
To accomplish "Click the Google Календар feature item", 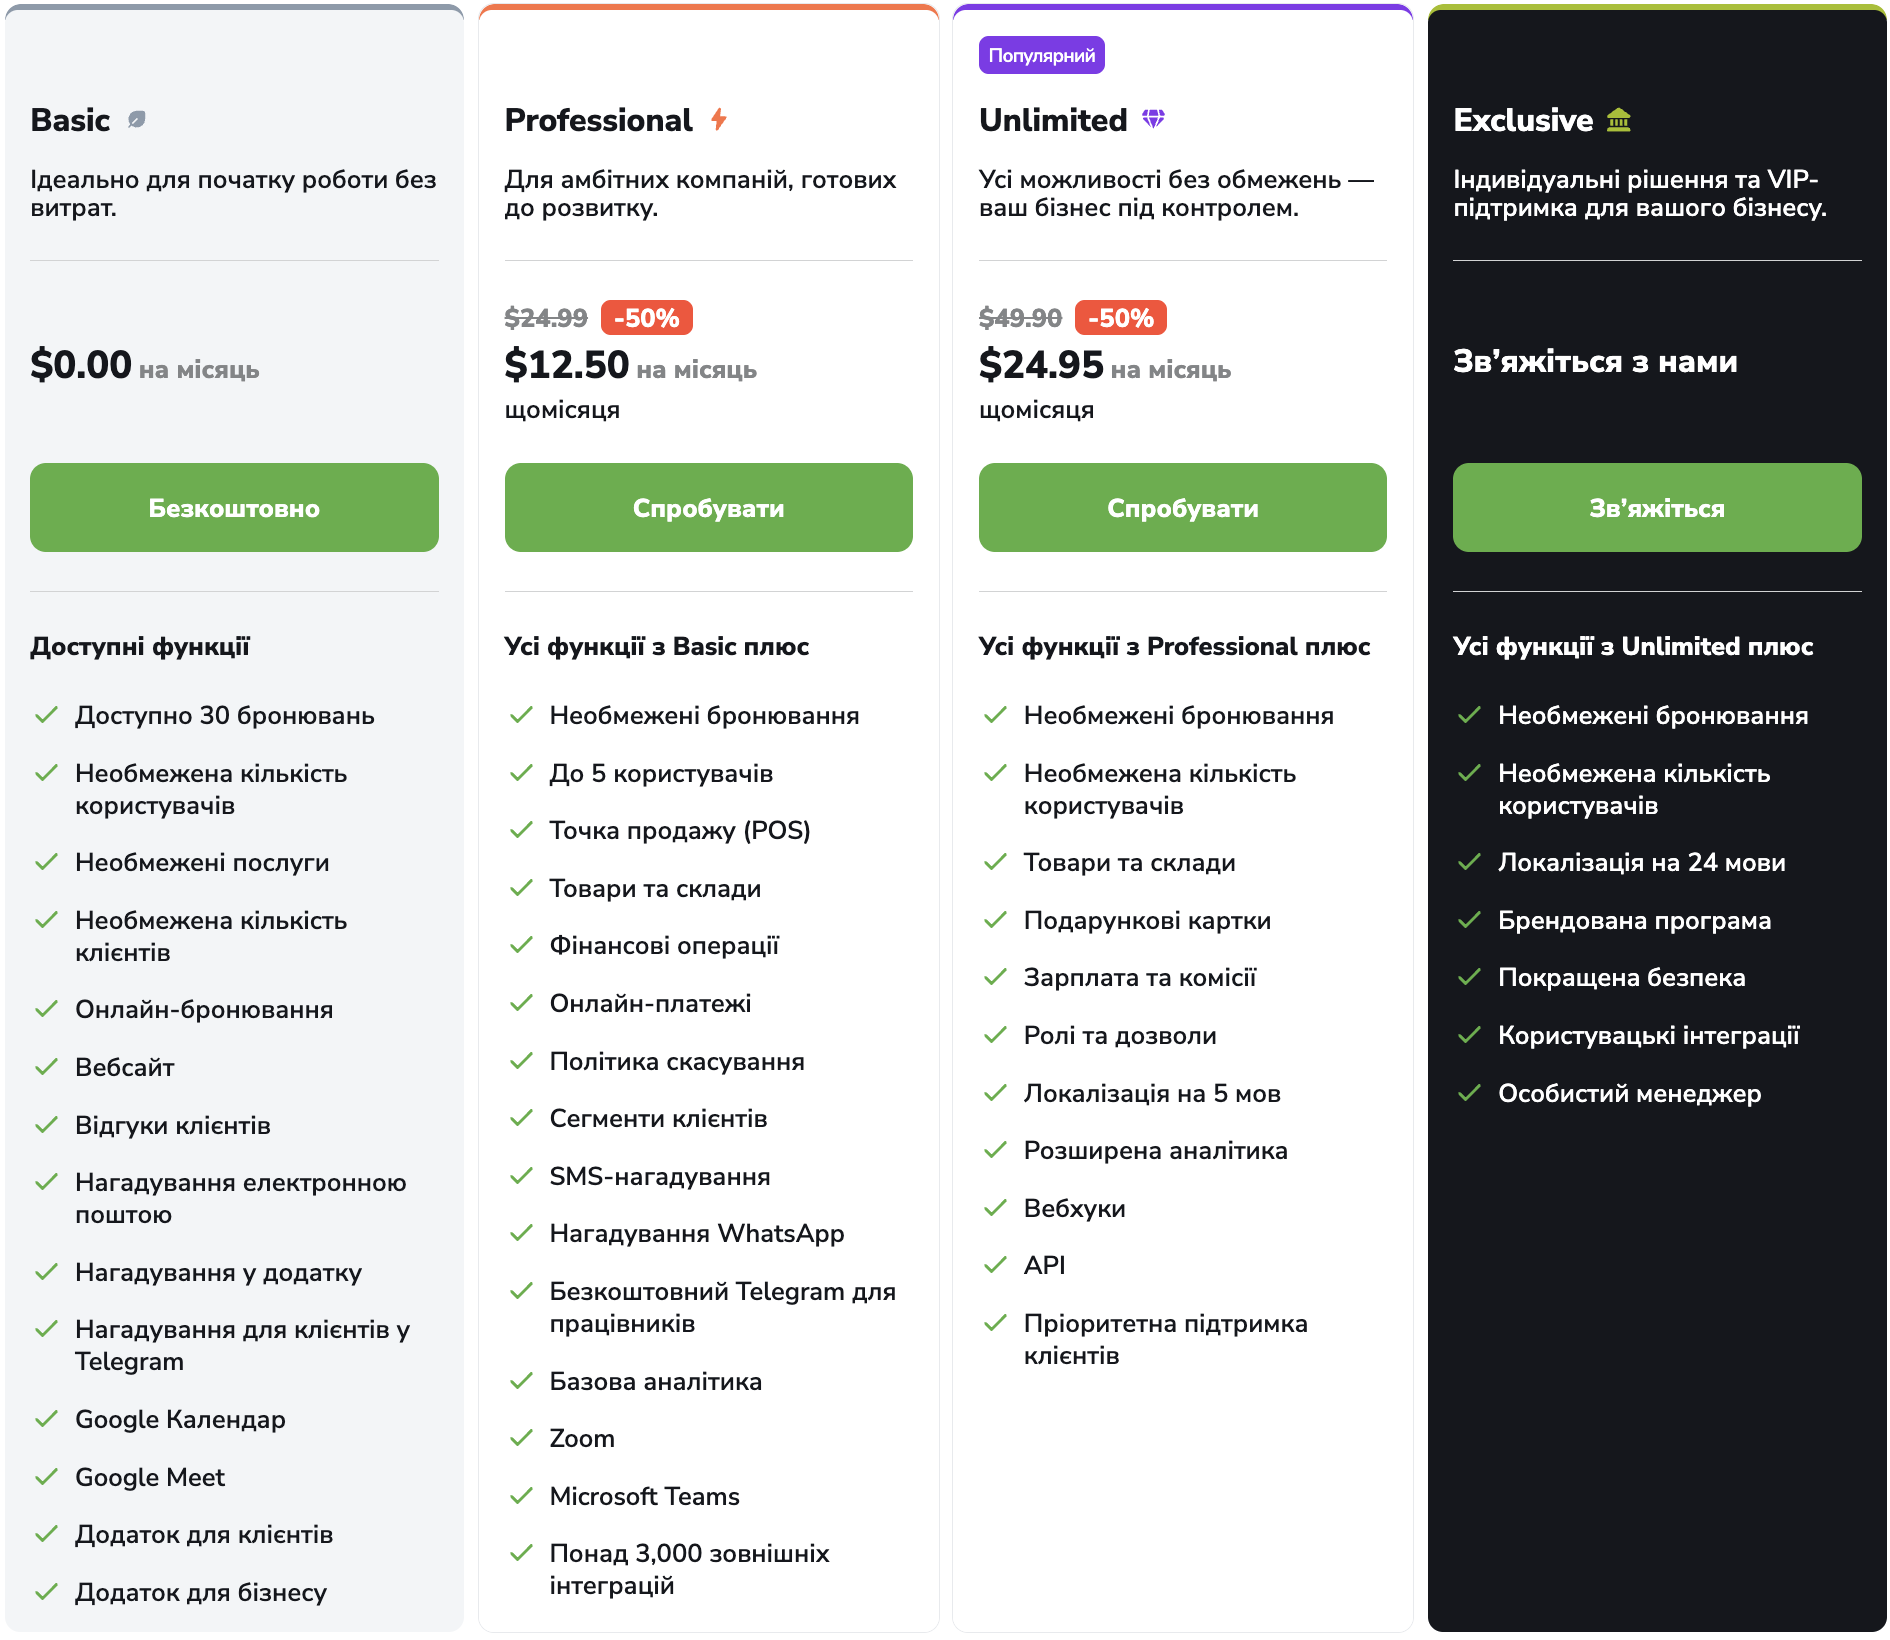I will (x=180, y=1419).
